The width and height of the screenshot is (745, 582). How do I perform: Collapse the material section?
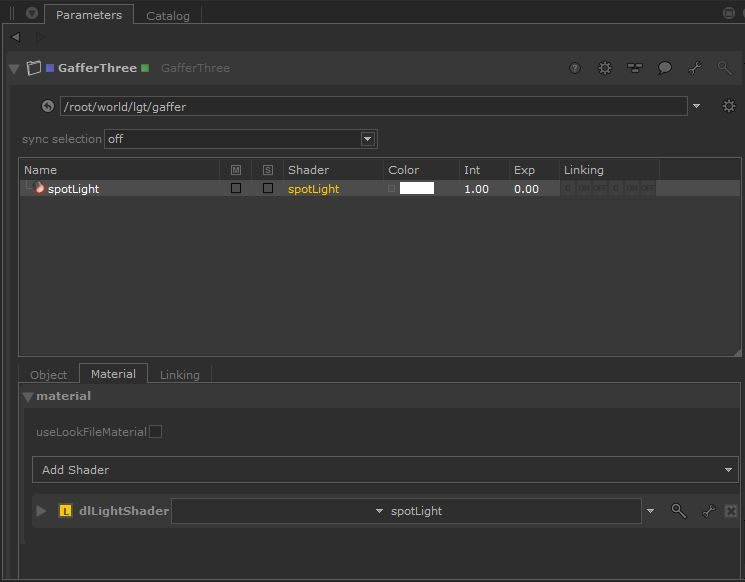tap(28, 397)
